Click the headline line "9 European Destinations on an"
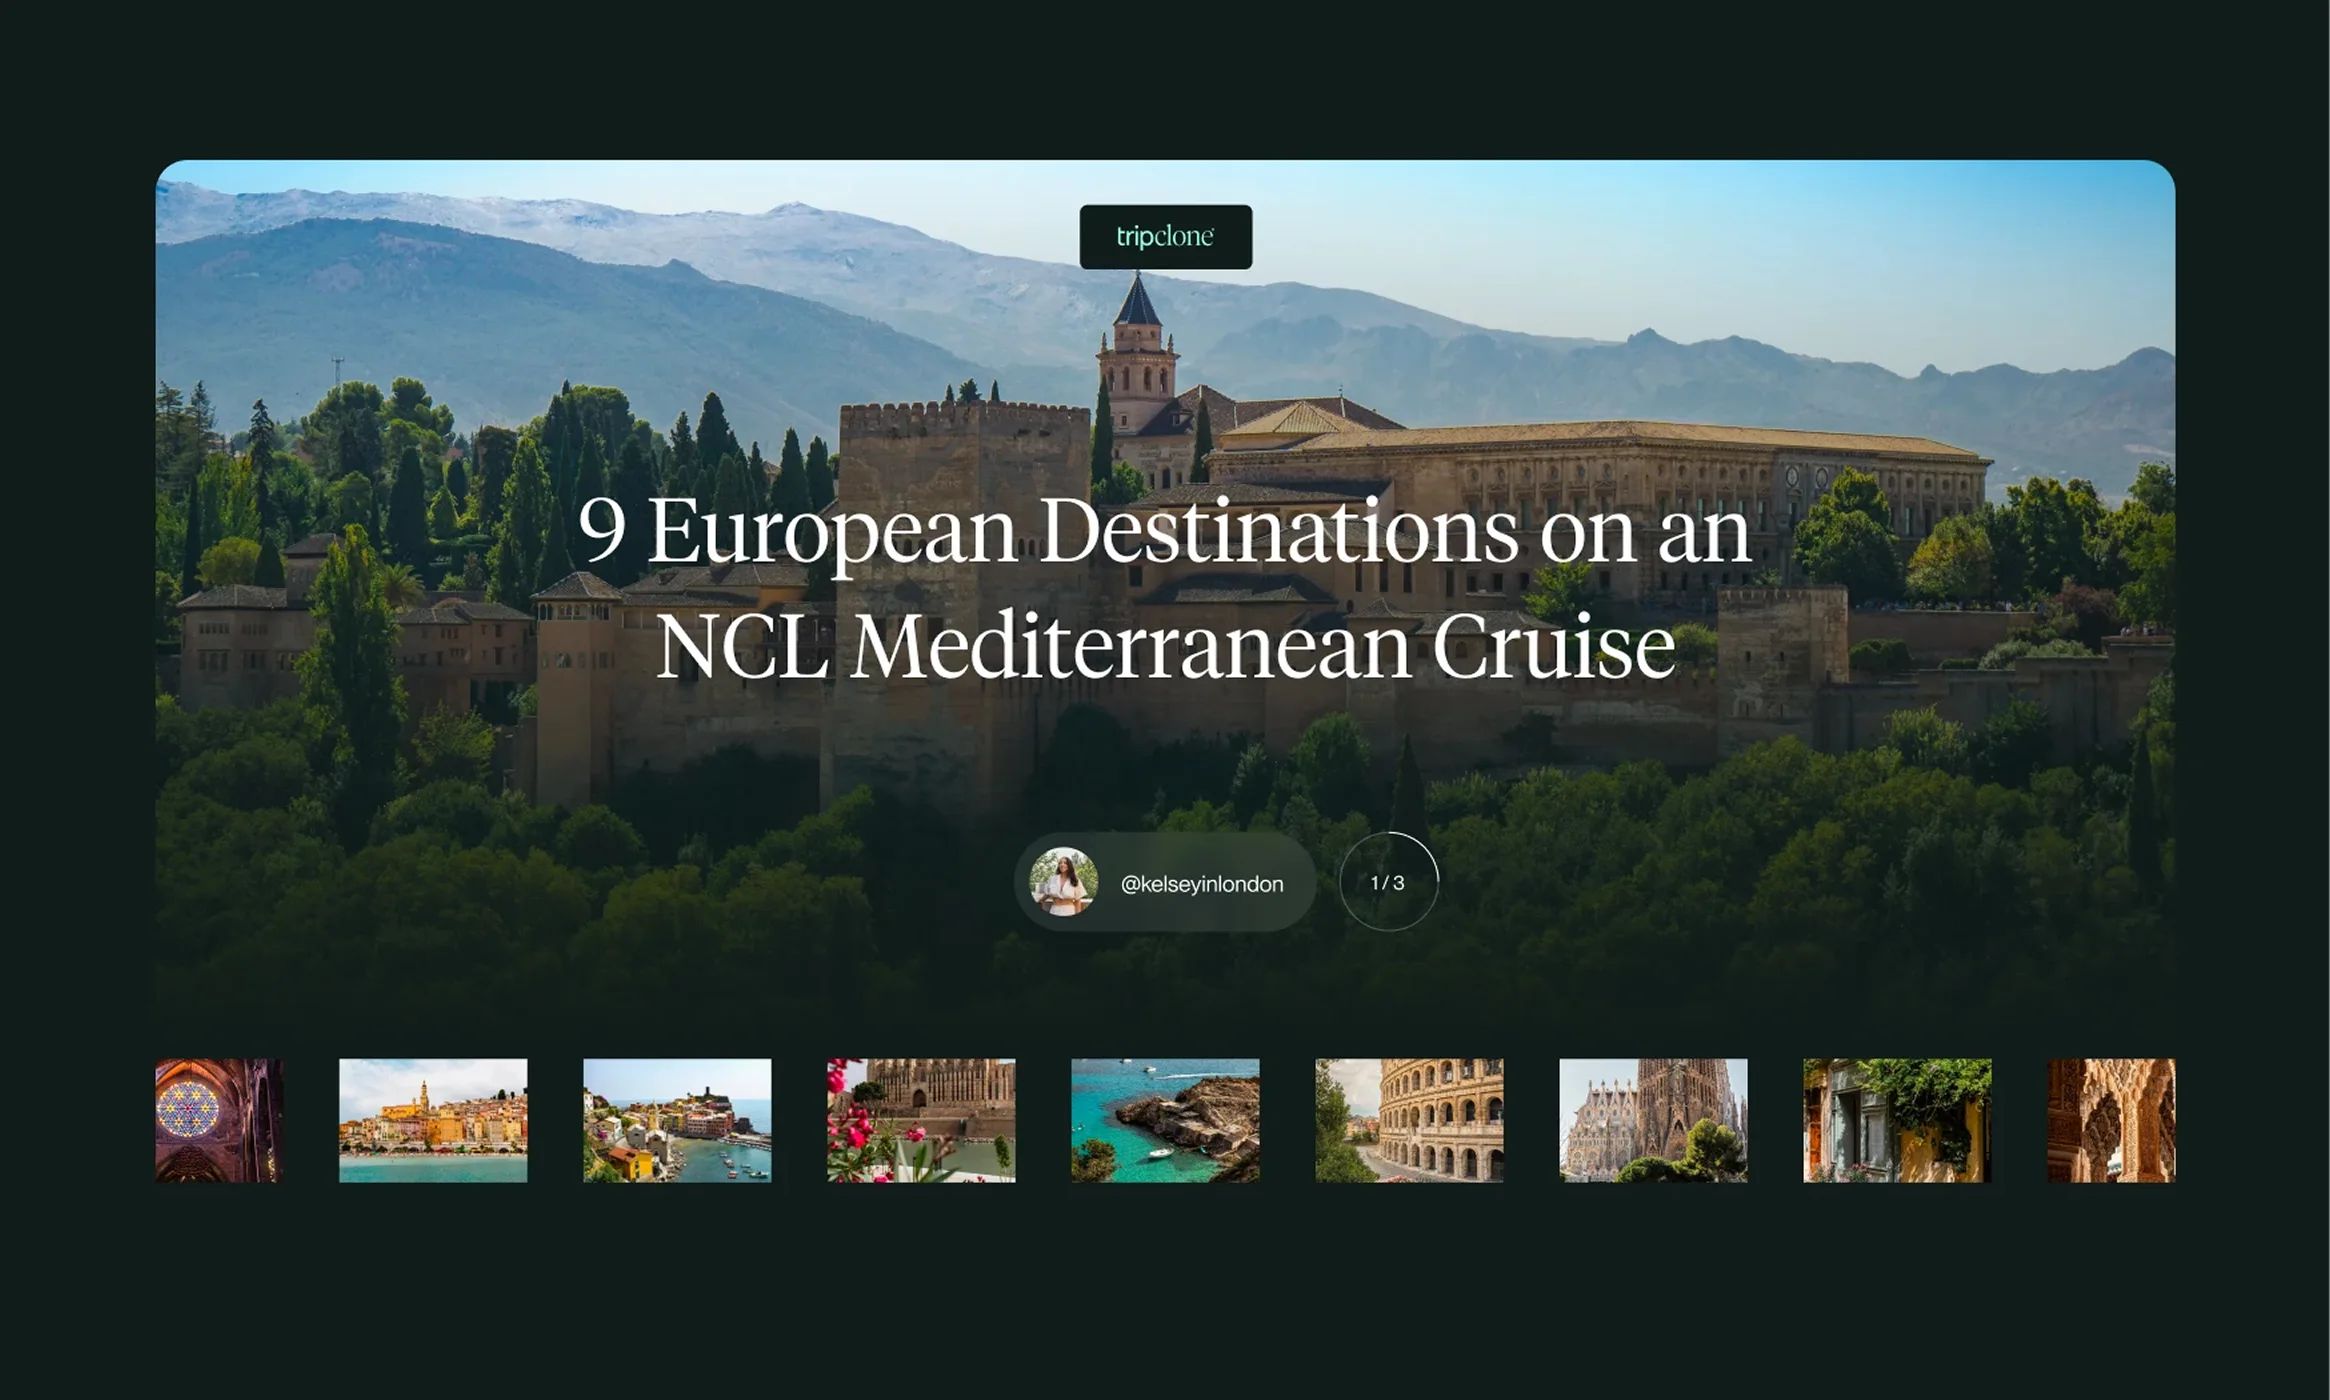The height and width of the screenshot is (1400, 2330). point(1165,533)
